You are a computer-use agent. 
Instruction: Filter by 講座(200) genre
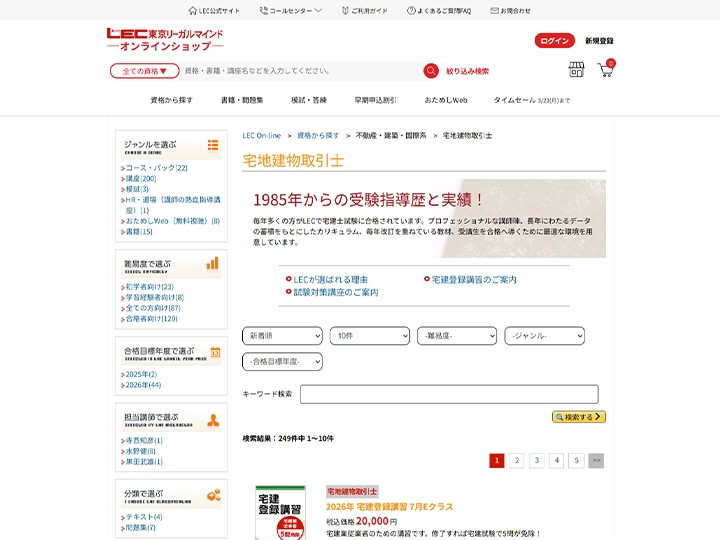tap(141, 178)
